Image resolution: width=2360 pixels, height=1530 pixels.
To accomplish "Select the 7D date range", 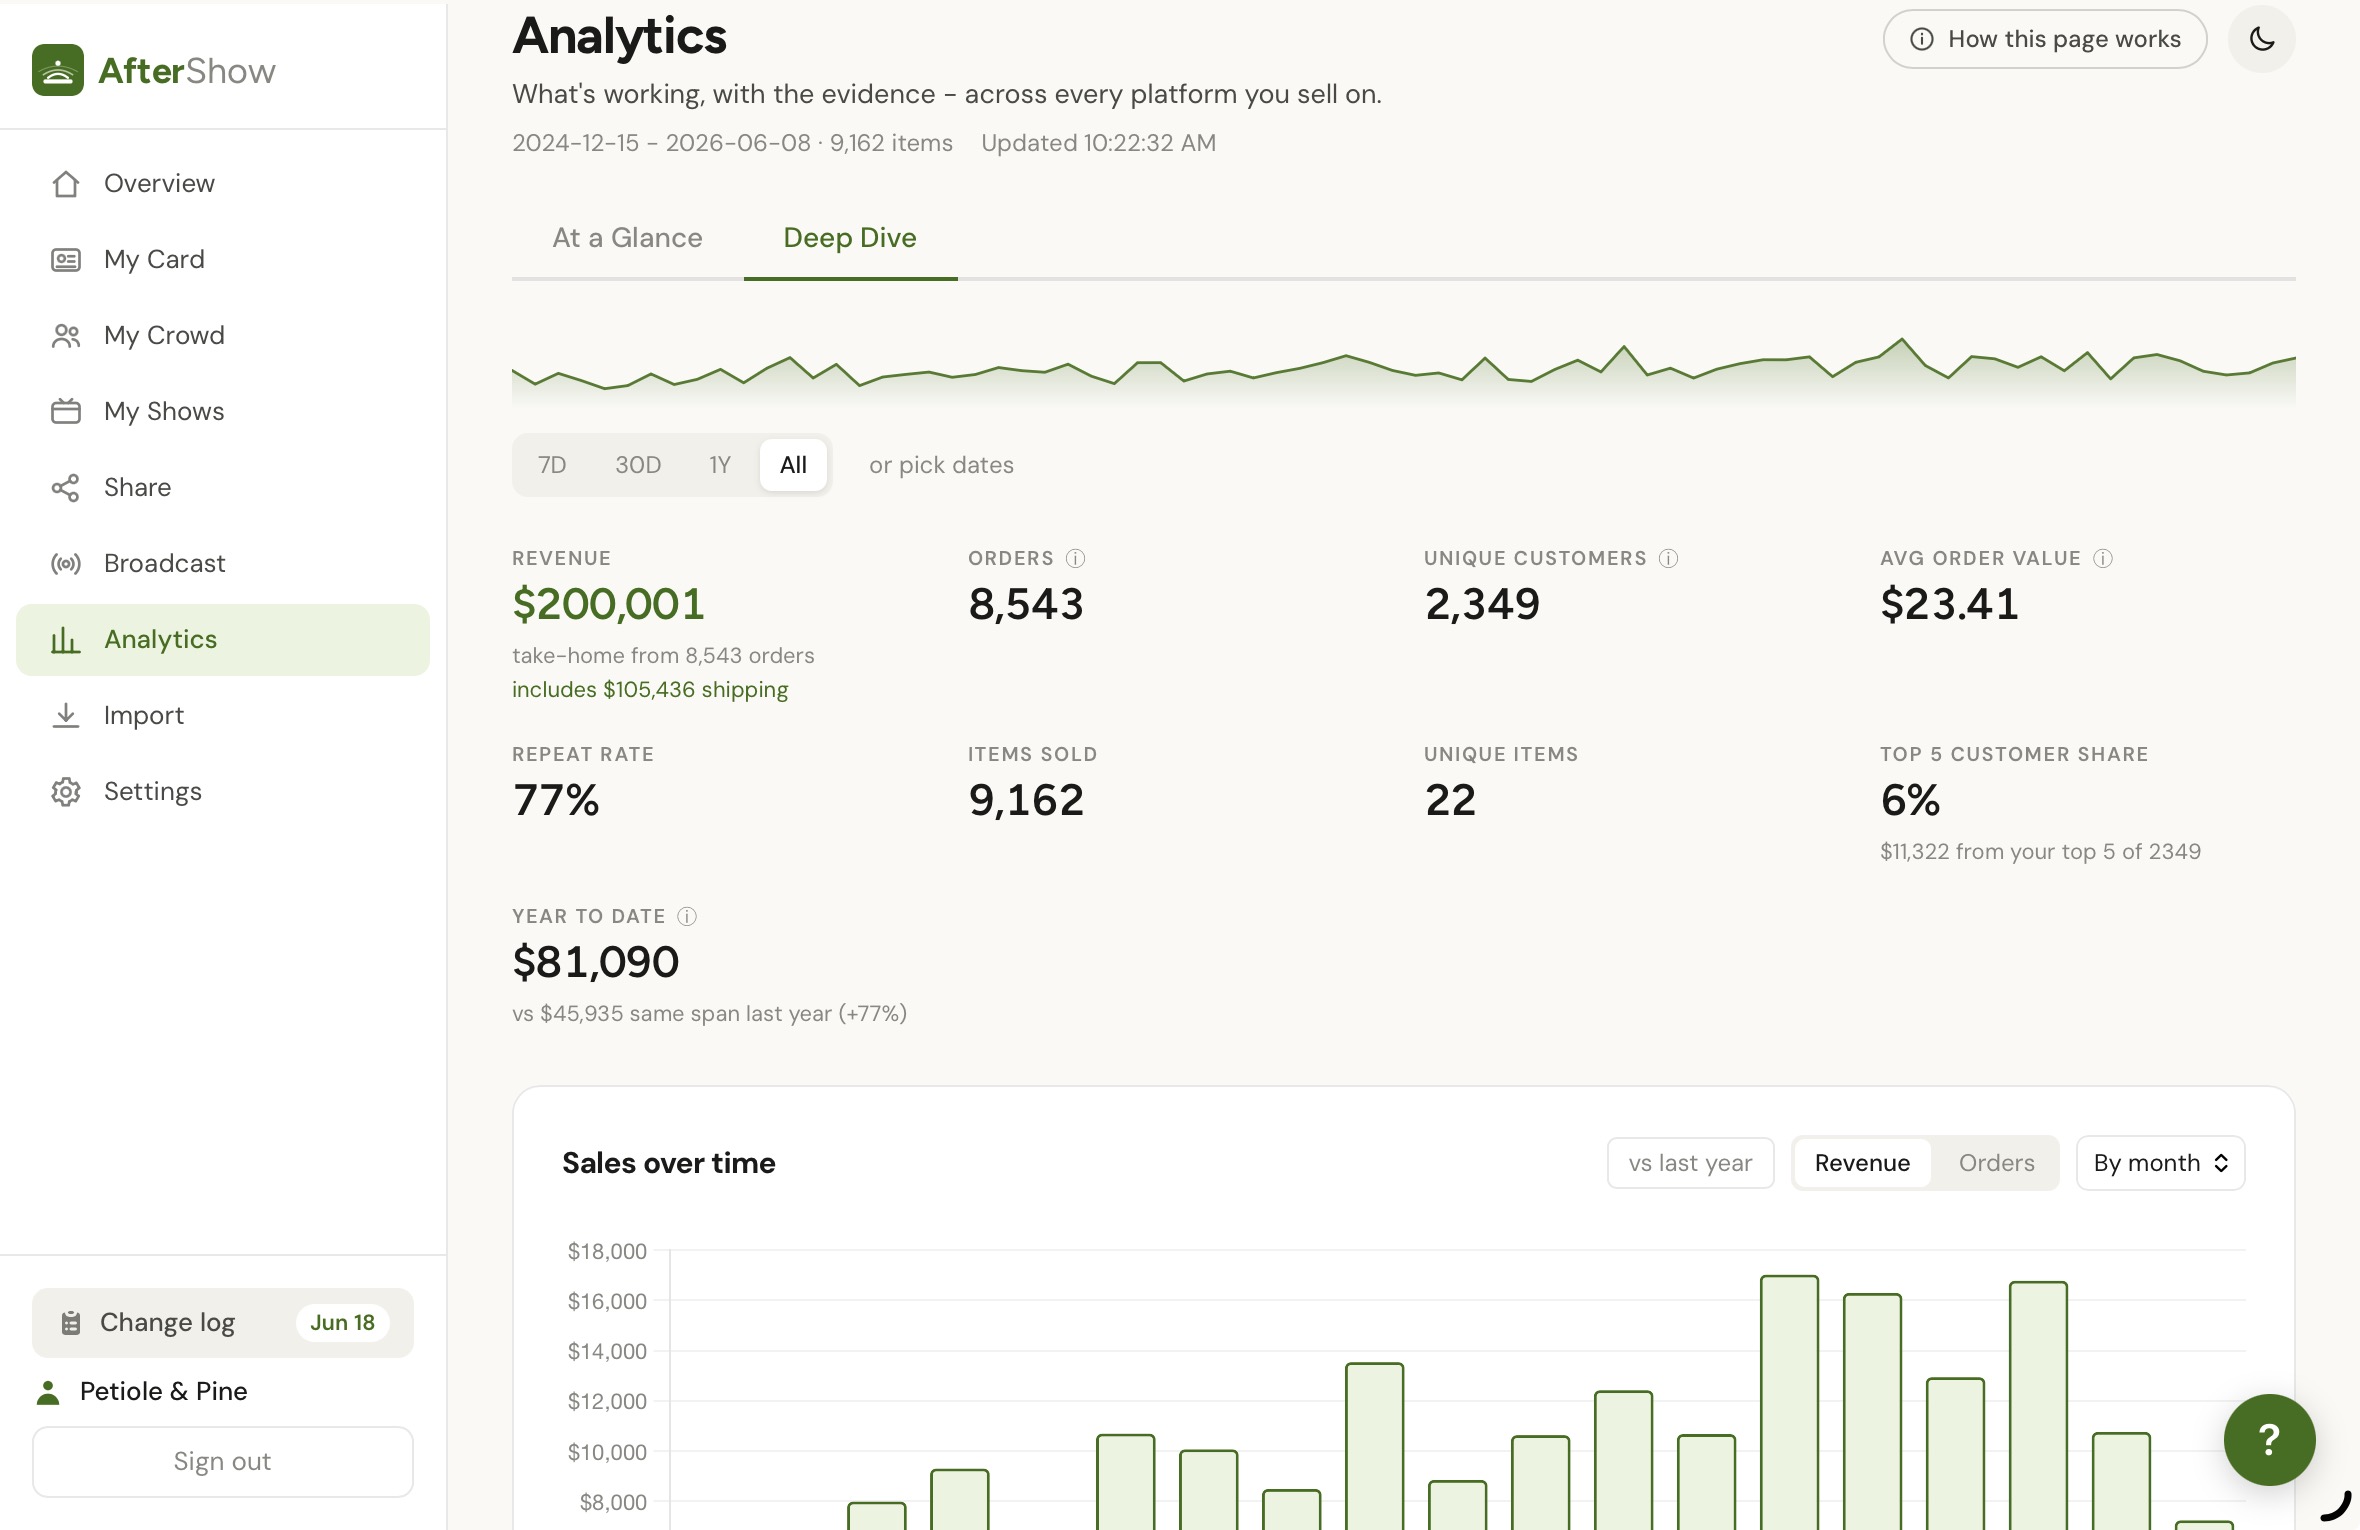I will point(552,465).
